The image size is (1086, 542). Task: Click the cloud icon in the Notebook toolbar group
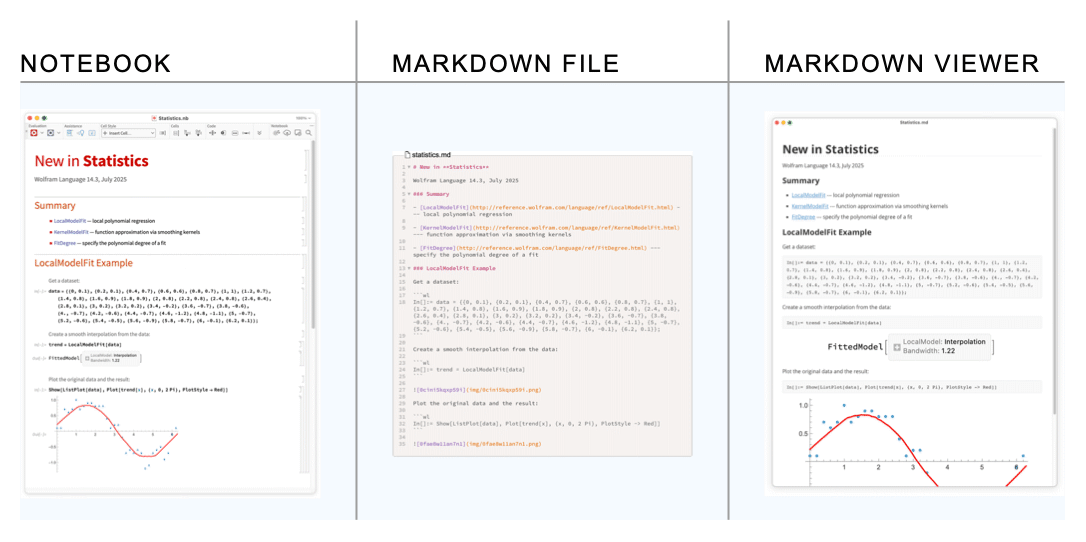(x=287, y=133)
